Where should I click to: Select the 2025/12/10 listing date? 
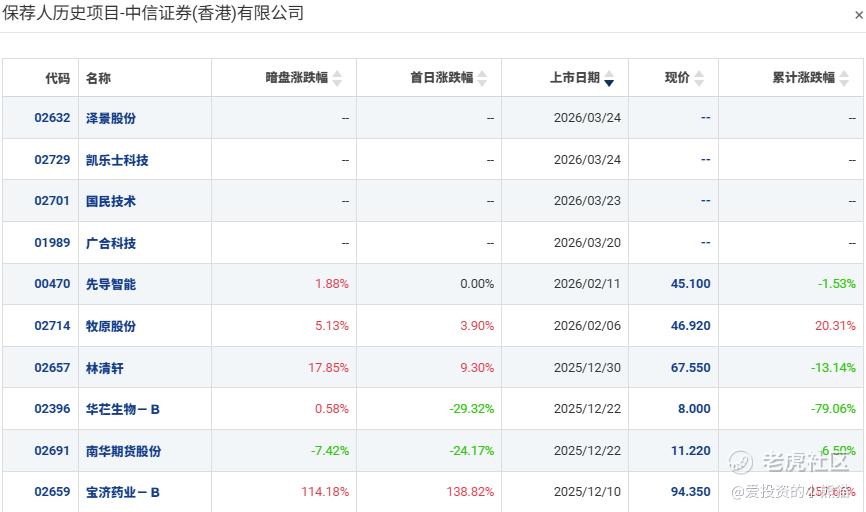coord(588,491)
